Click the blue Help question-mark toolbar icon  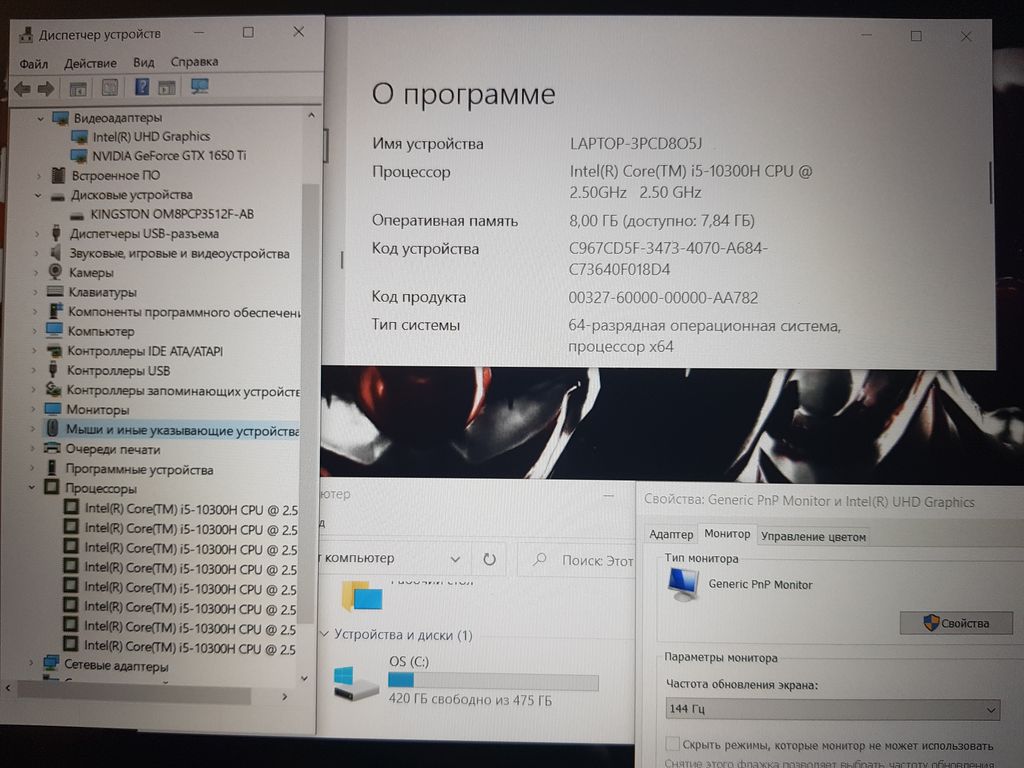point(142,88)
